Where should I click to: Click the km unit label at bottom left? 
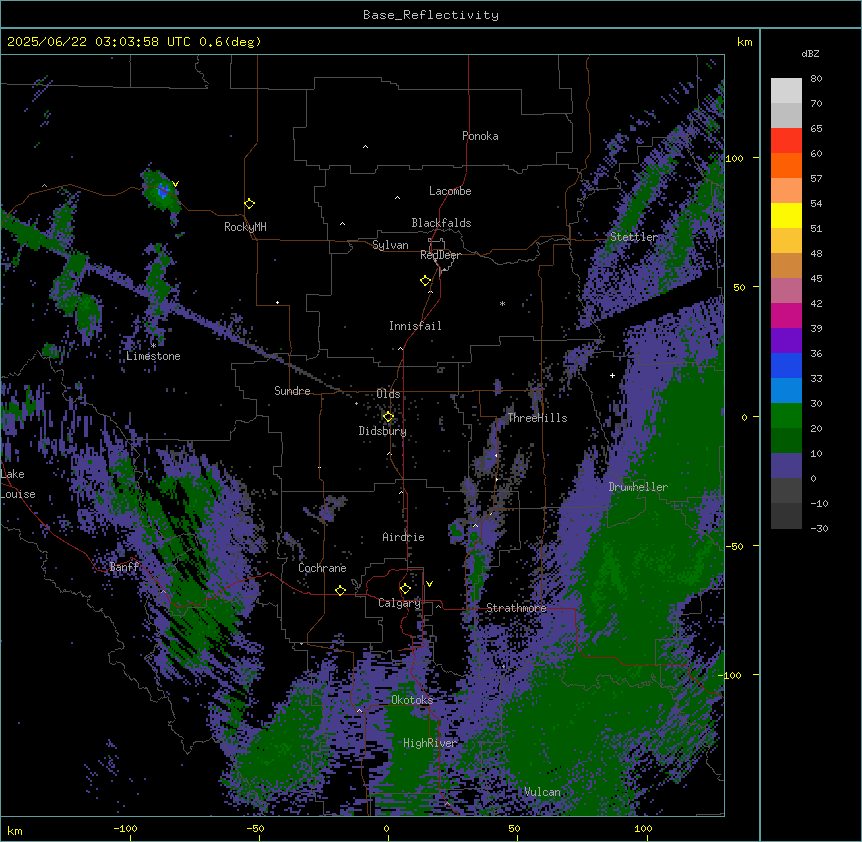pyautogui.click(x=15, y=830)
